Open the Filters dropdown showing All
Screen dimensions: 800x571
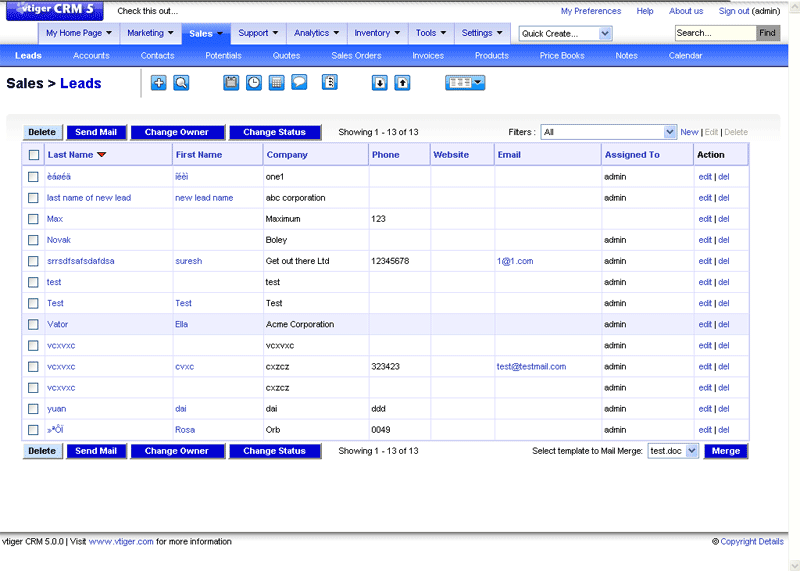click(x=609, y=132)
